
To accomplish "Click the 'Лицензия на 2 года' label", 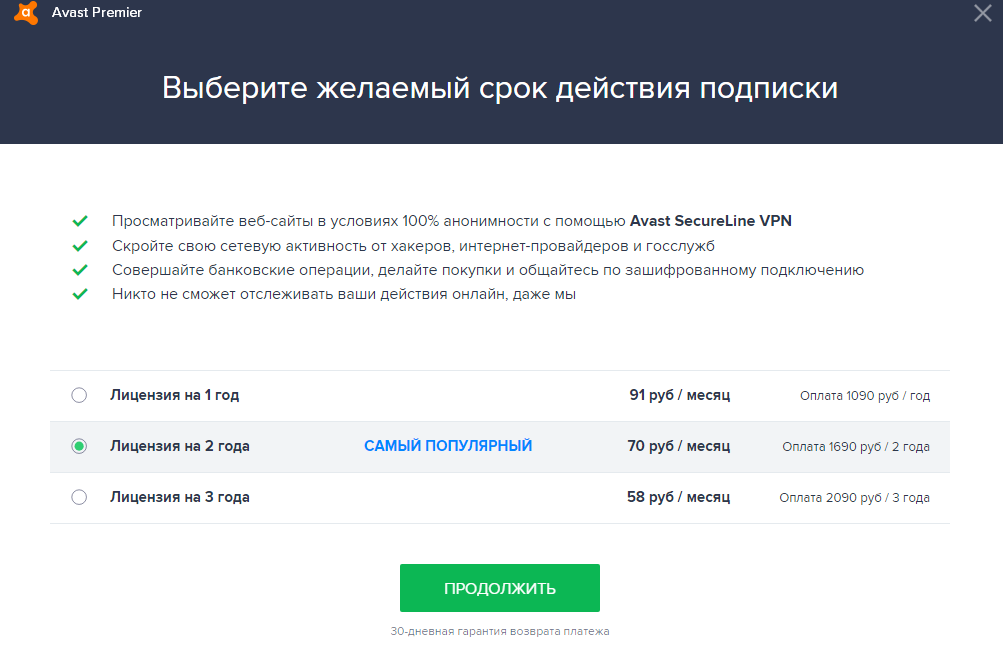I will (180, 446).
